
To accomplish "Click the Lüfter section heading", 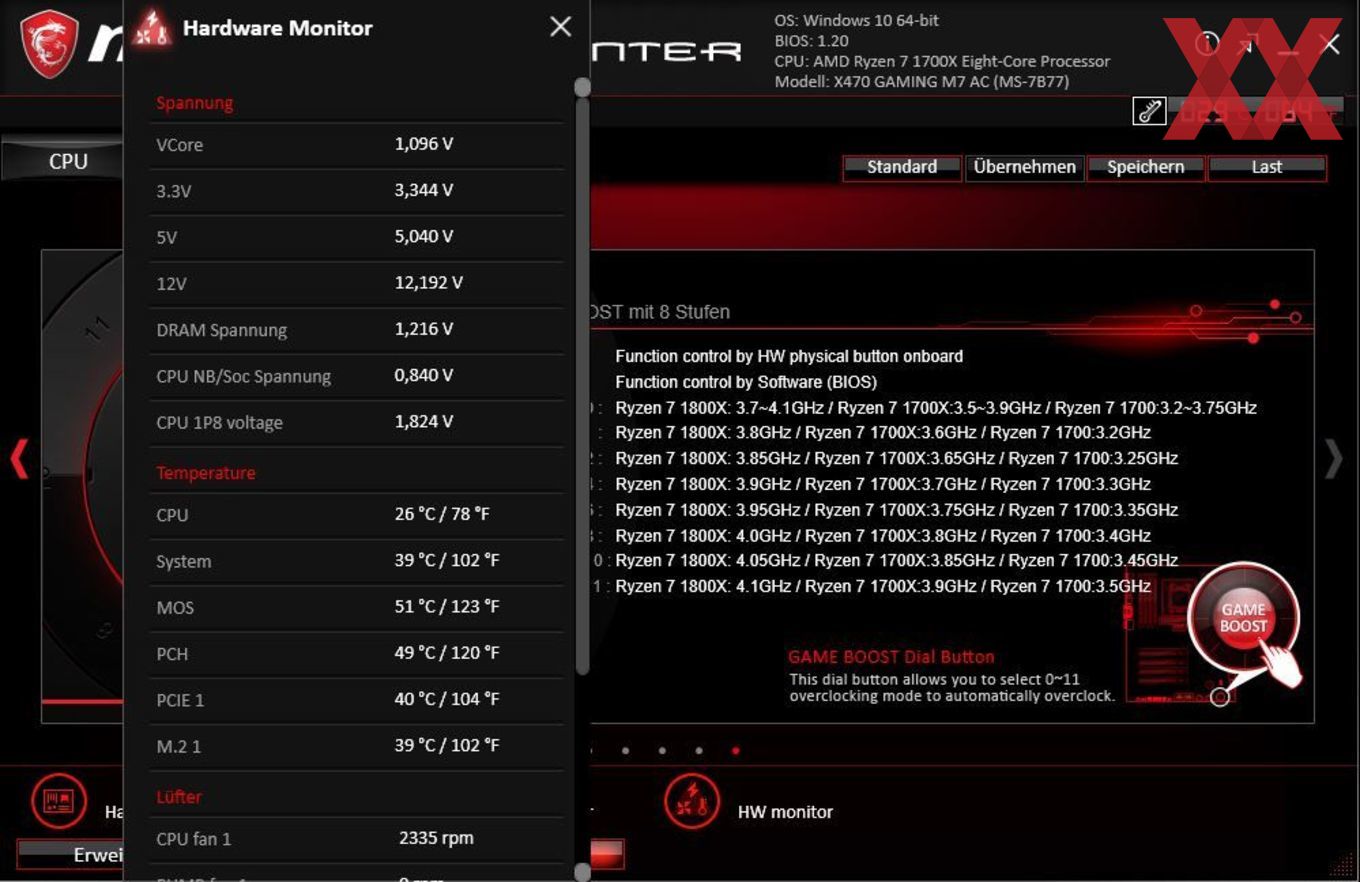I will [179, 797].
